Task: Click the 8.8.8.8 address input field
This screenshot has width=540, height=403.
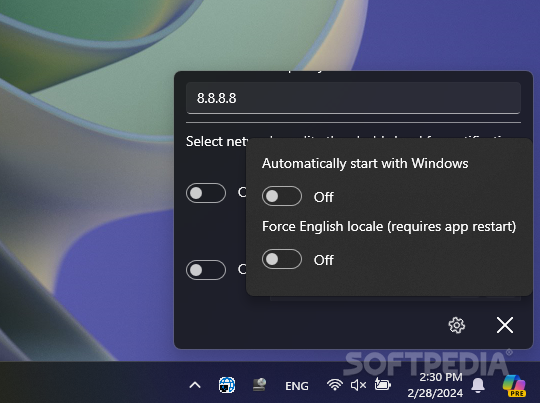Action: (353, 98)
